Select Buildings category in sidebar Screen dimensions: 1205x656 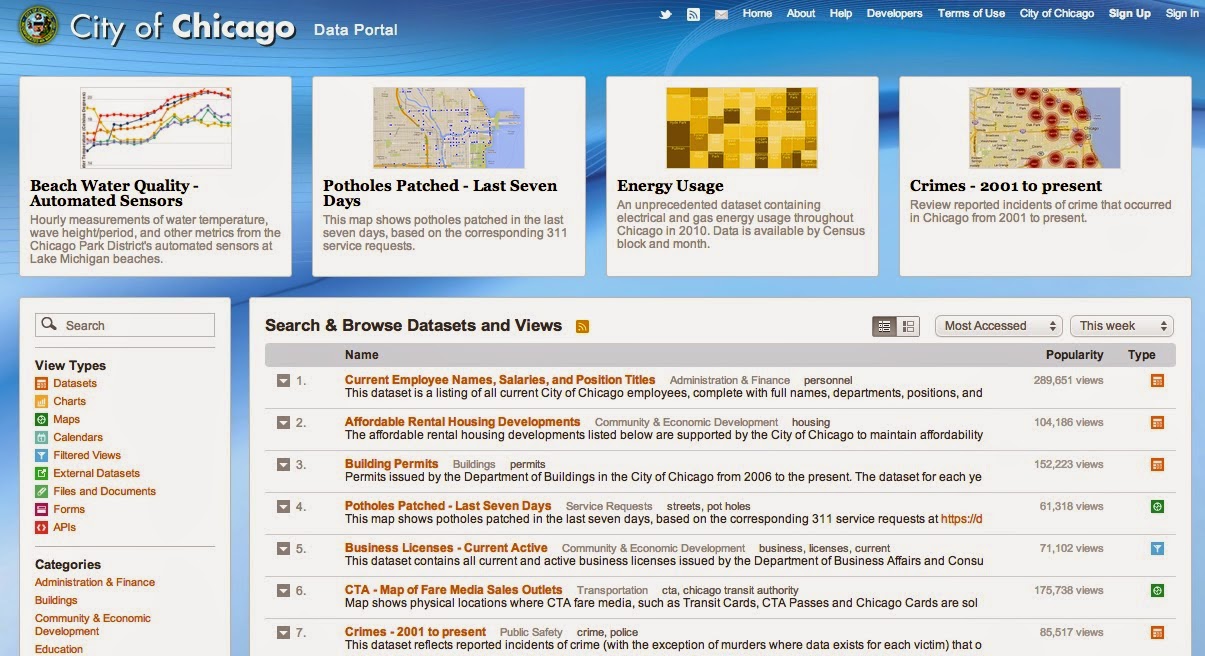(56, 600)
